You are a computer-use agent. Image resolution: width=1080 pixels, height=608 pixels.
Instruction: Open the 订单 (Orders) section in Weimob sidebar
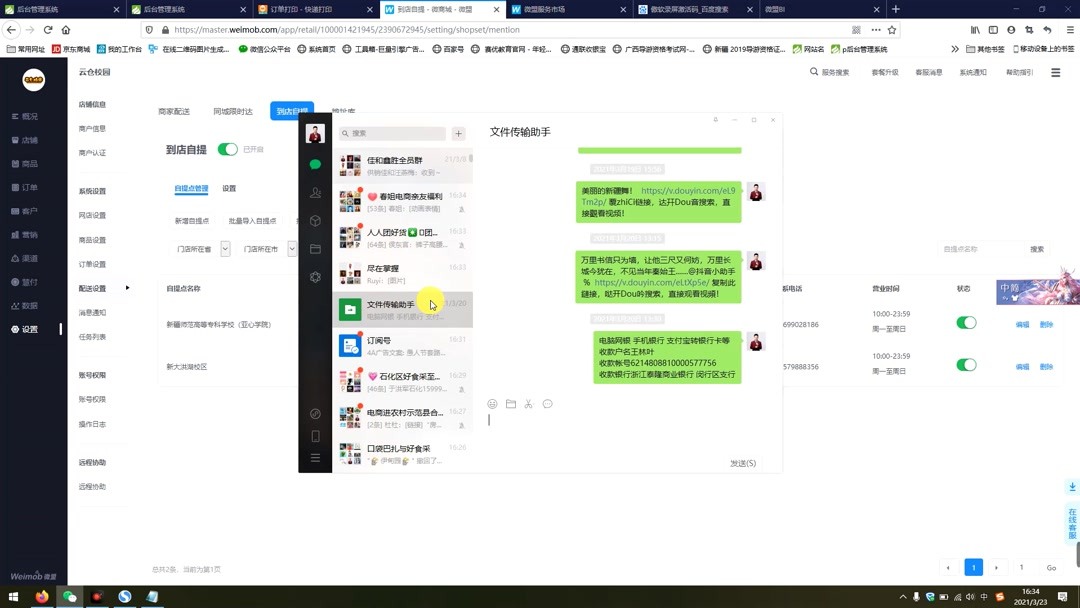coord(27,190)
